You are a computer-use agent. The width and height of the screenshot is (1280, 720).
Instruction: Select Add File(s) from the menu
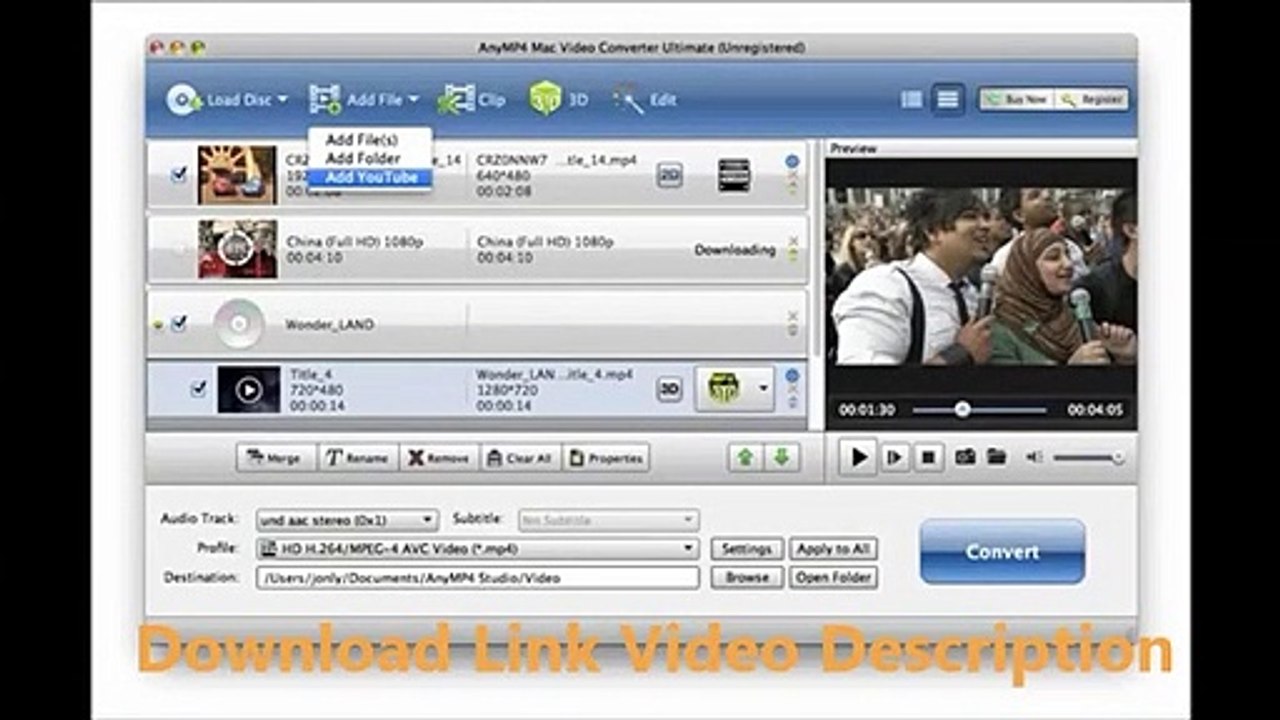point(362,140)
